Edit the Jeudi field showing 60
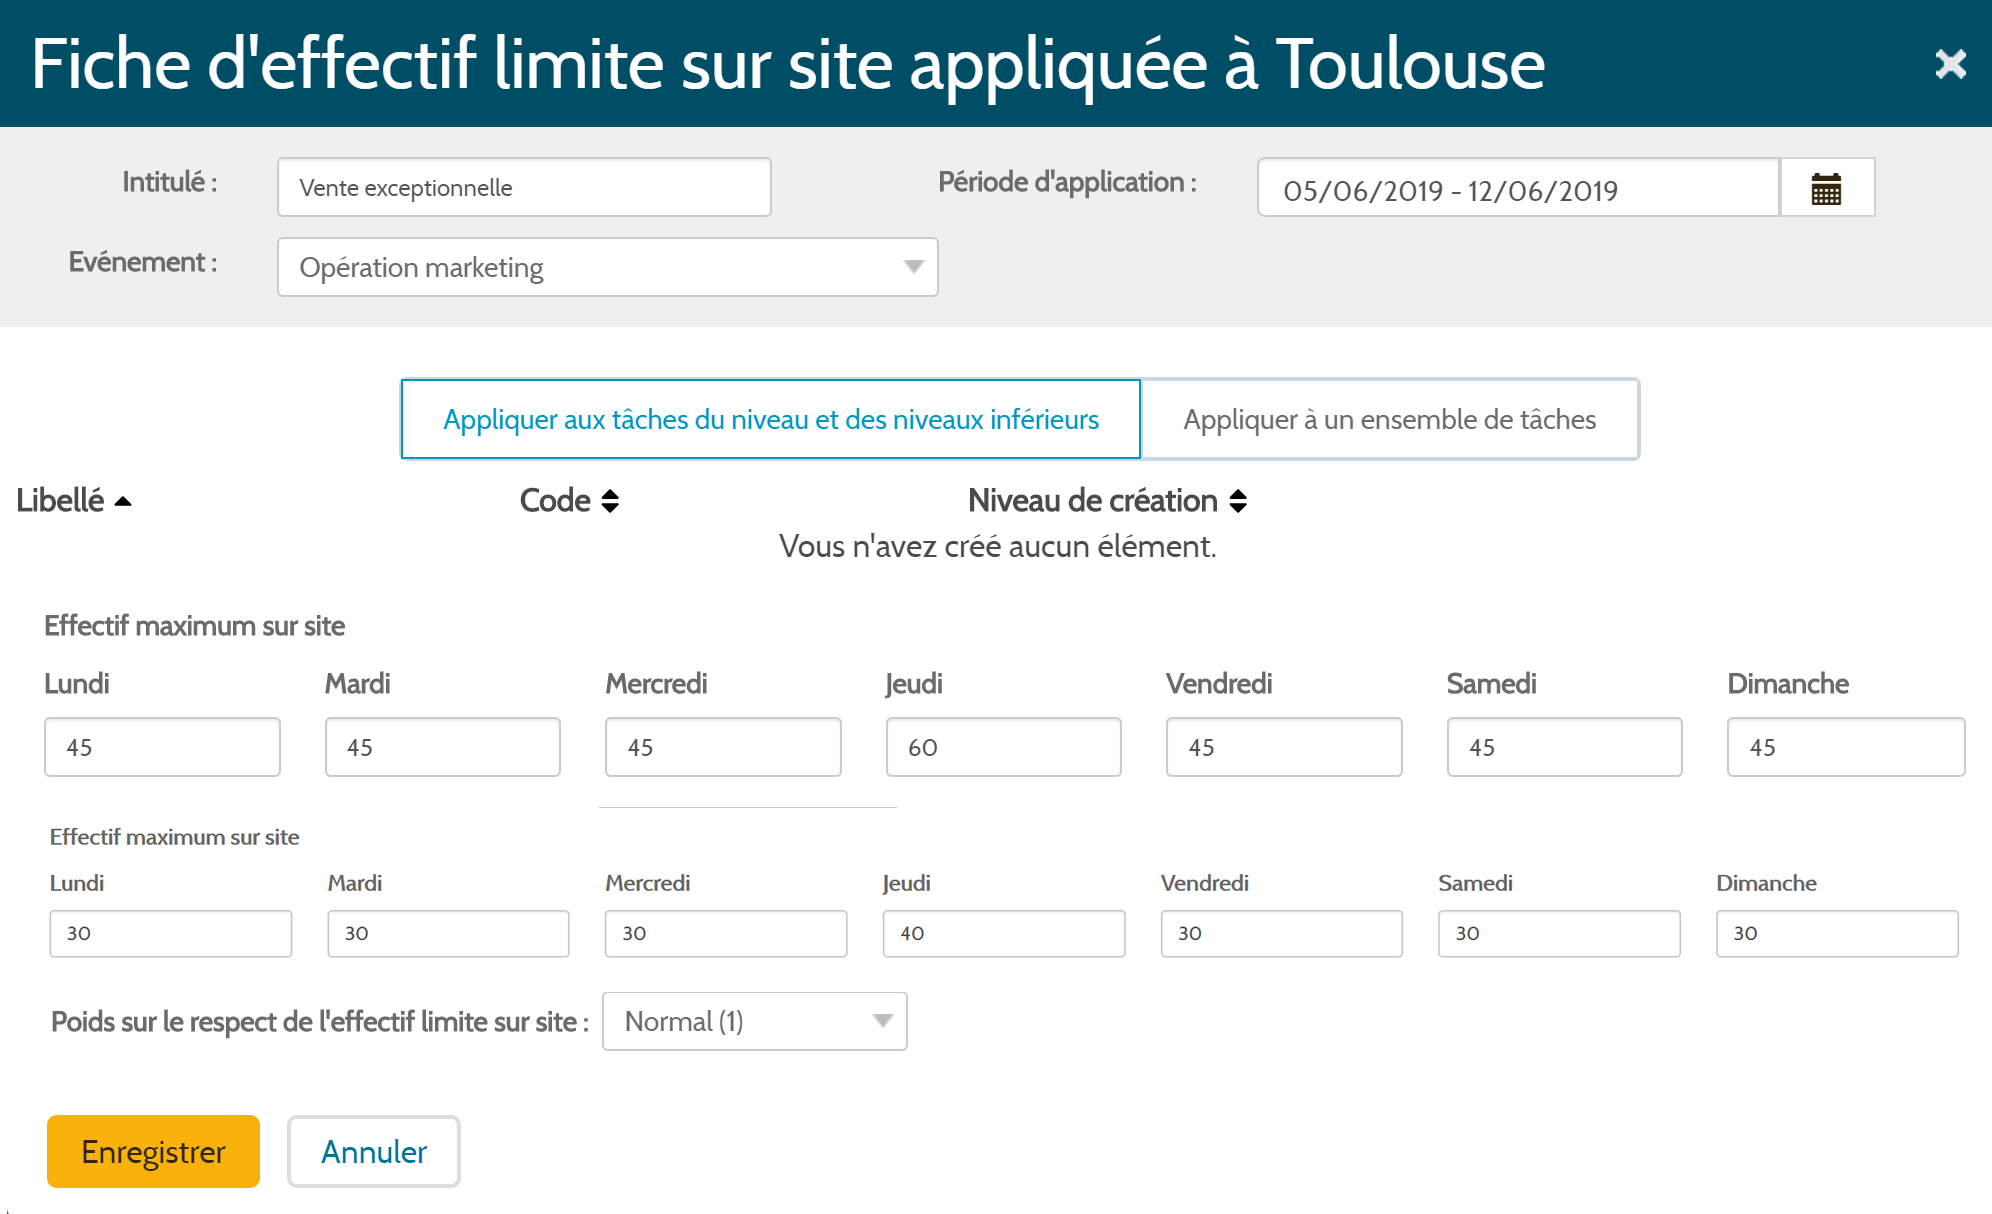 (x=1004, y=747)
